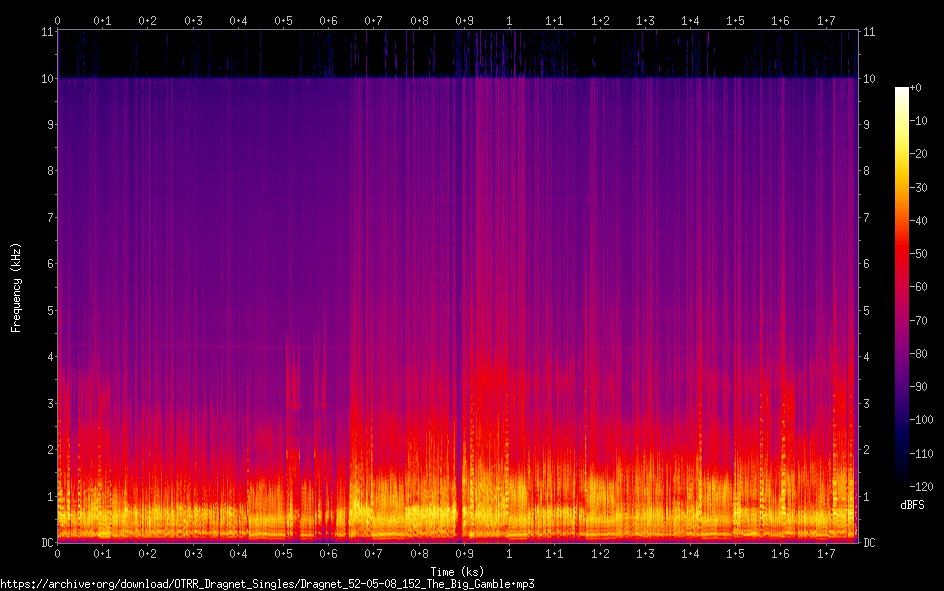
Task: Select the 1.7 tick on bottom time axis
Action: coord(826,553)
